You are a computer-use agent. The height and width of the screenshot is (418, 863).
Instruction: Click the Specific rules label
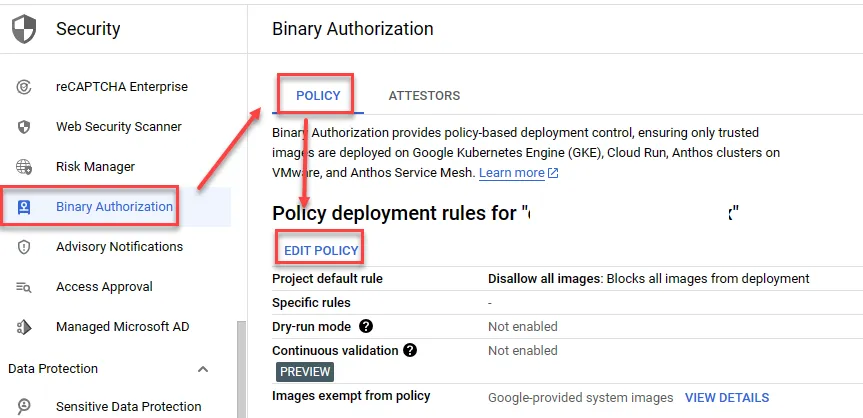point(311,303)
